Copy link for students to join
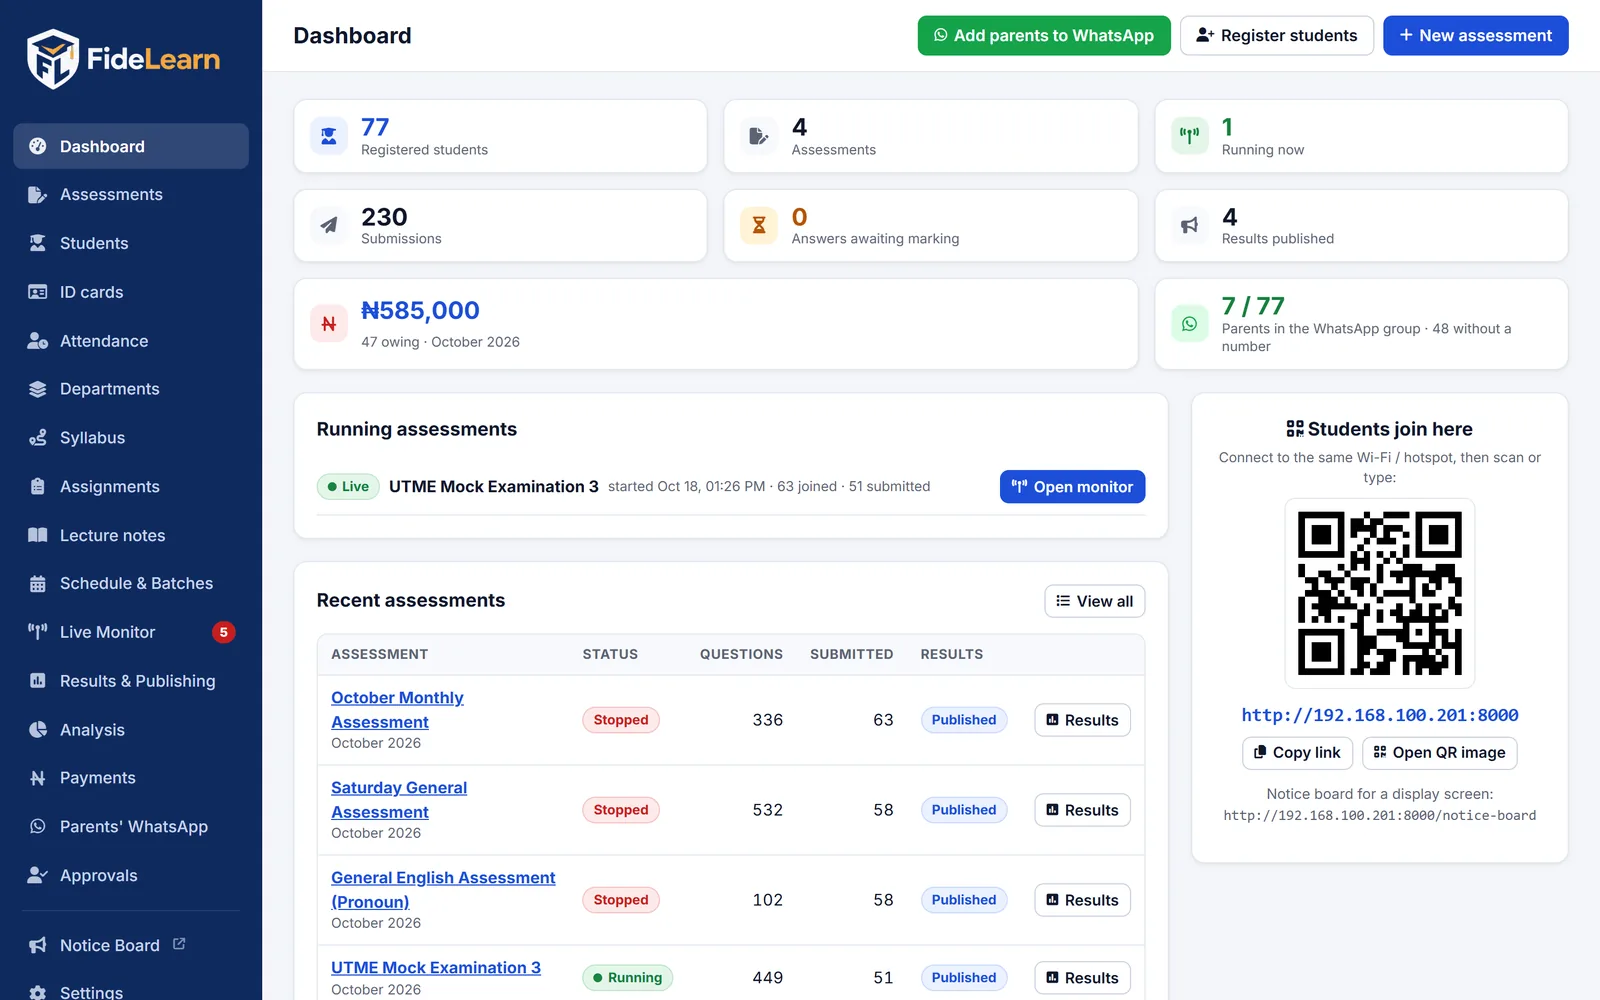Screen dimensions: 1600x1000 coord(1297,753)
